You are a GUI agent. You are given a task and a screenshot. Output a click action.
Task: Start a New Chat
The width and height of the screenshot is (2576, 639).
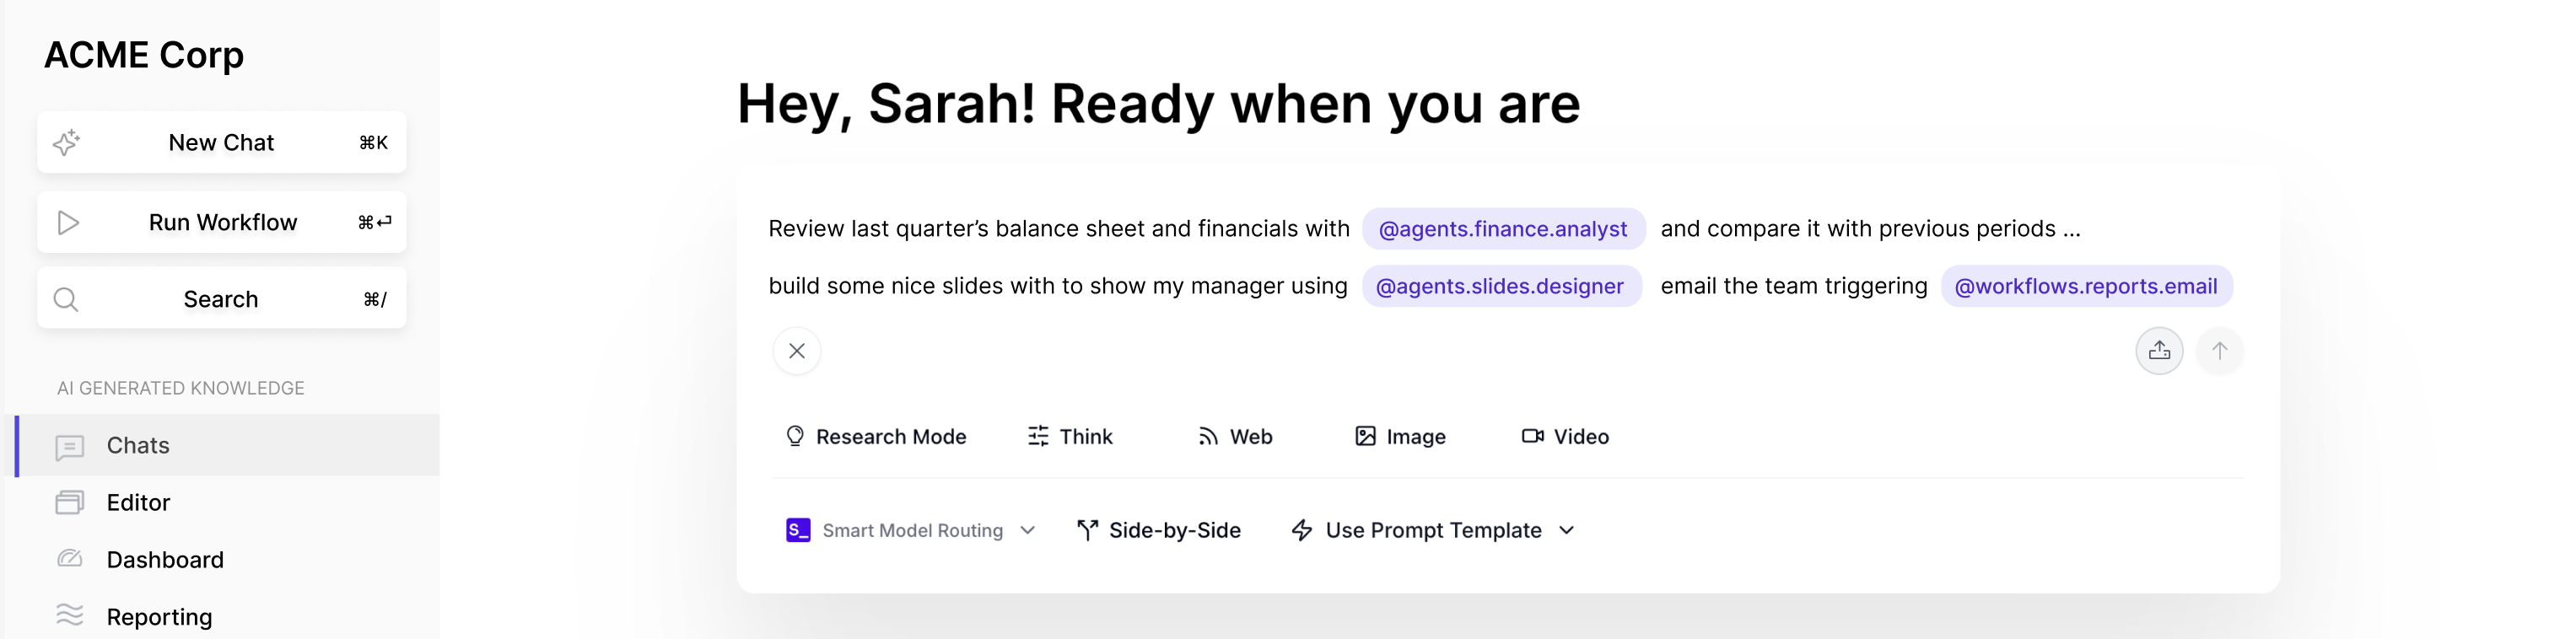220,142
